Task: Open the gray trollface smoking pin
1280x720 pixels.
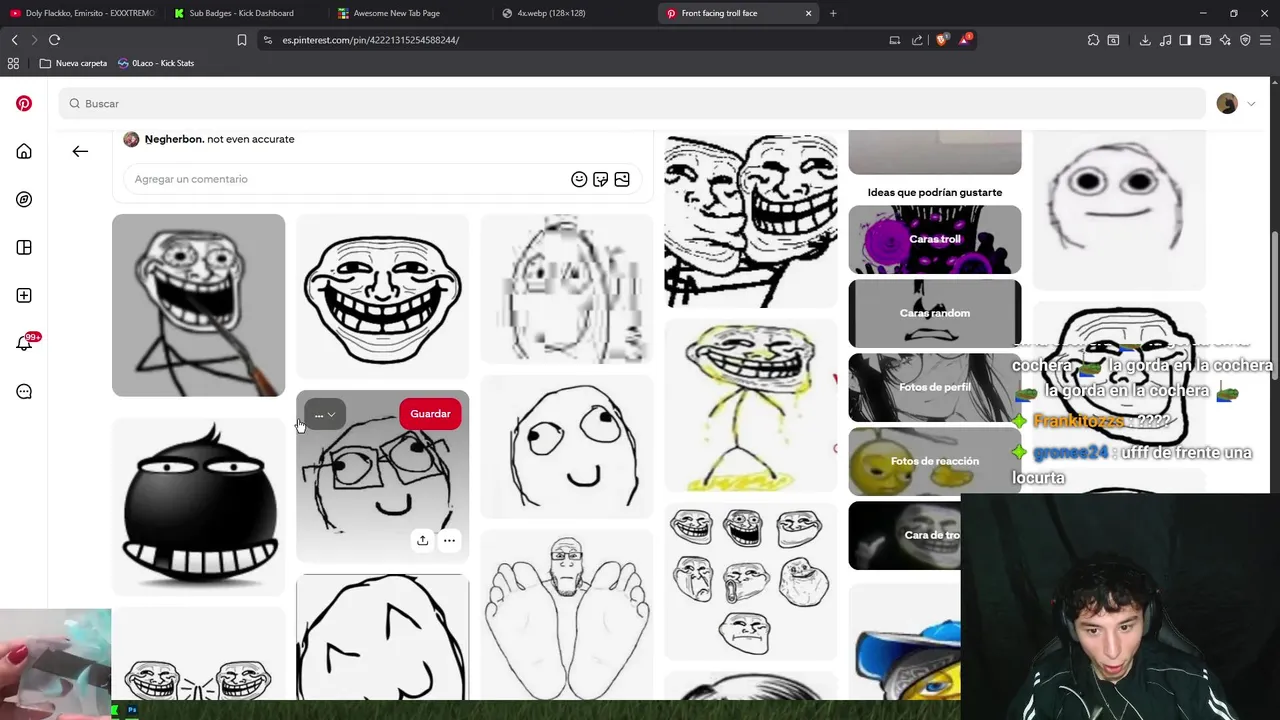Action: click(x=198, y=305)
